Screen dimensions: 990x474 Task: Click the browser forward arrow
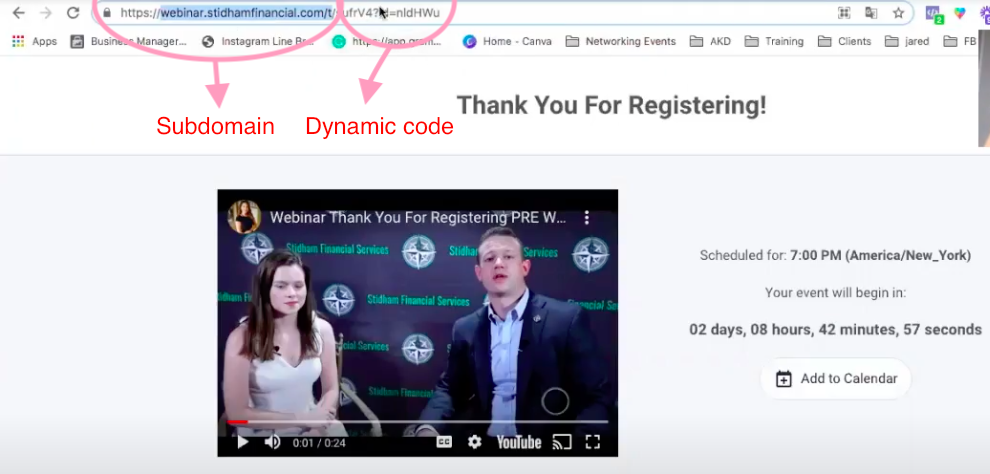[46, 13]
